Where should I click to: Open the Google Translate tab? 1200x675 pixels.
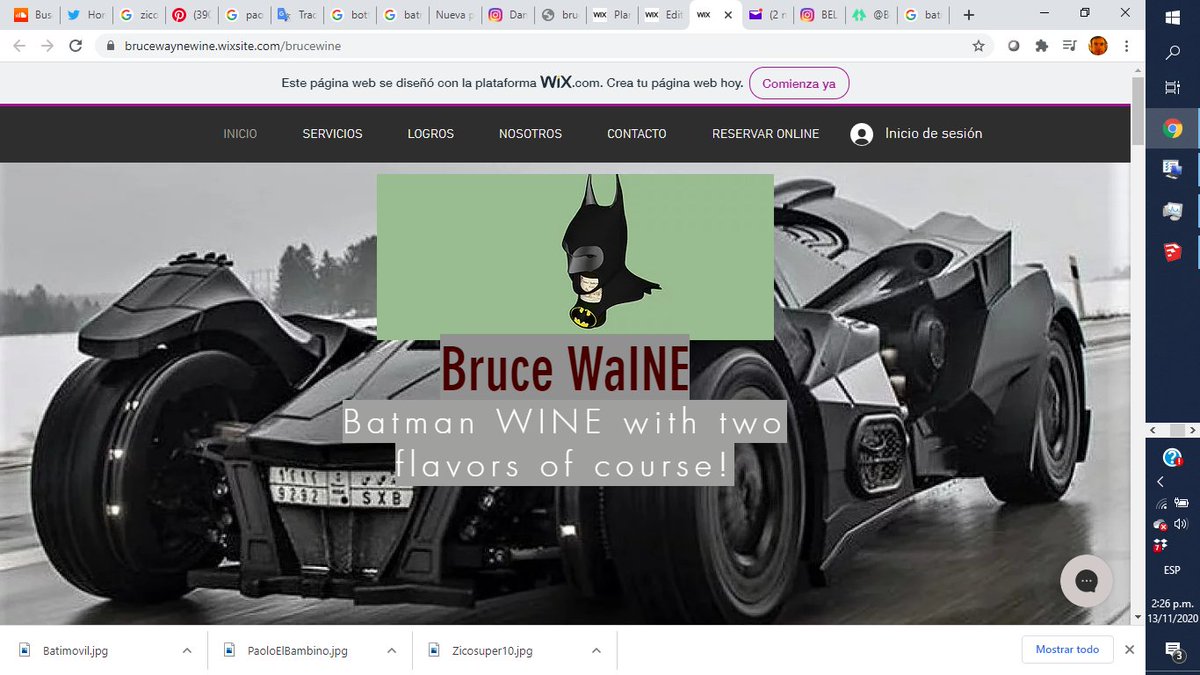point(296,15)
